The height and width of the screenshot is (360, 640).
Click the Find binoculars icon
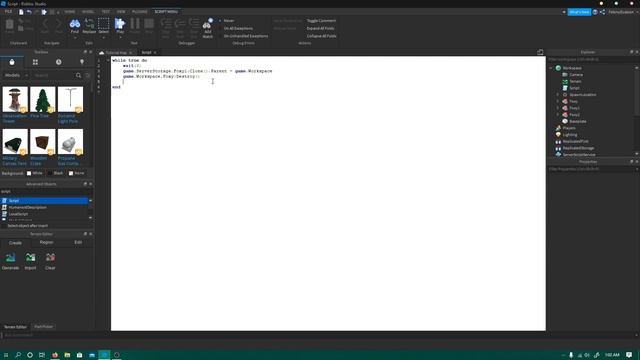(75, 24)
